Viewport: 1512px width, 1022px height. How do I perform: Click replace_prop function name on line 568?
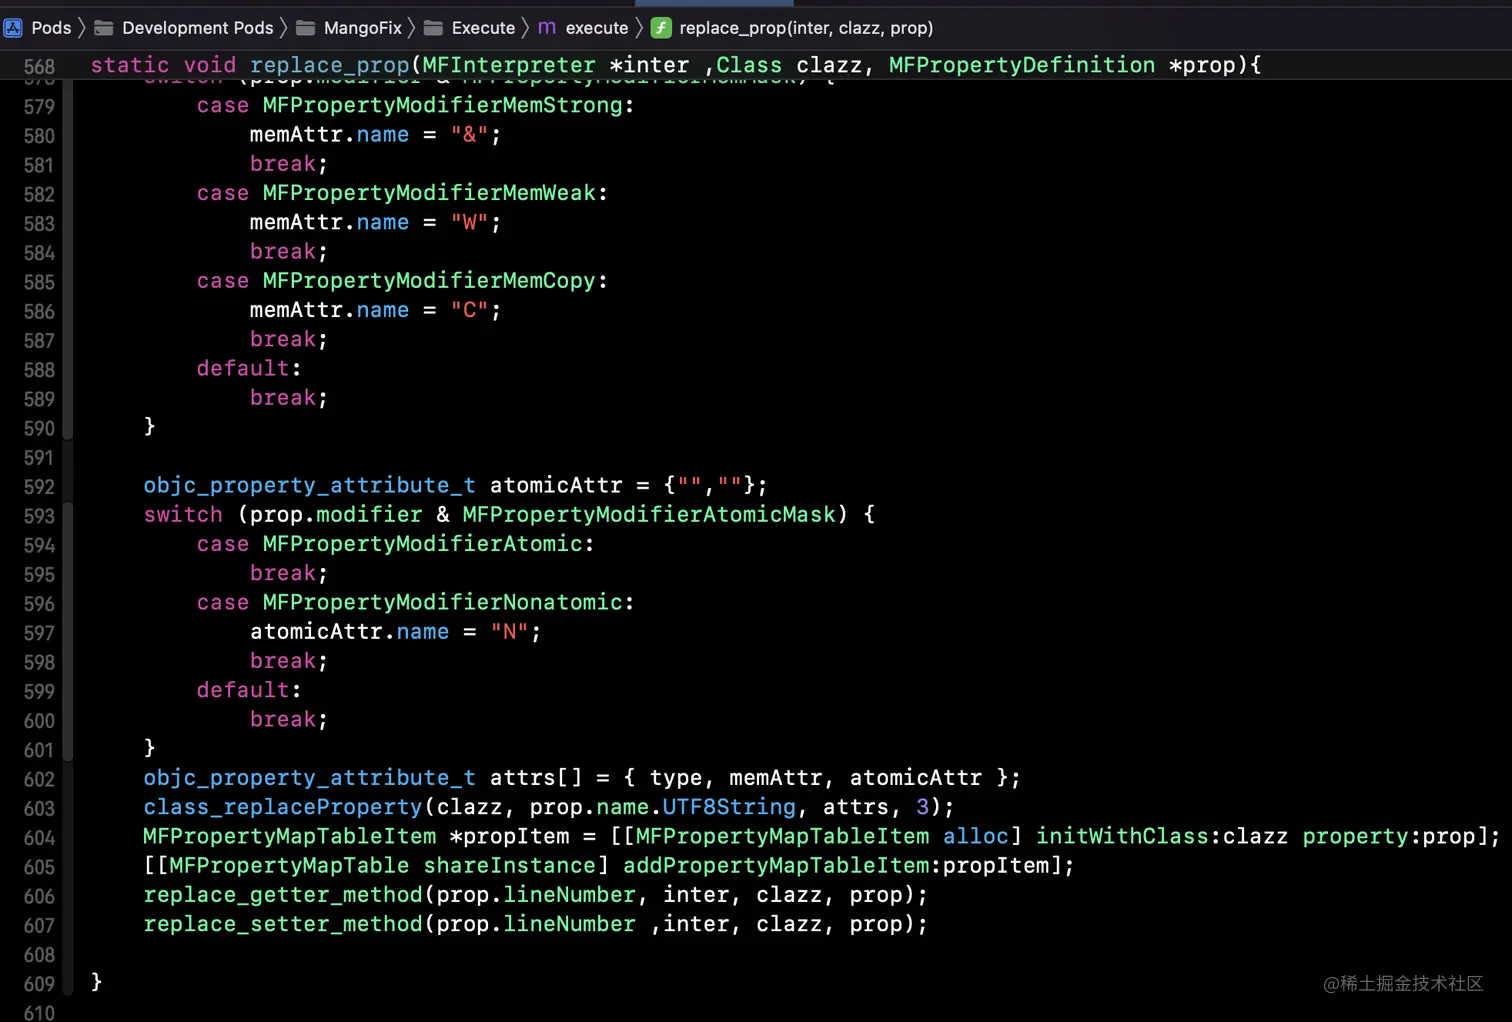click(x=330, y=65)
